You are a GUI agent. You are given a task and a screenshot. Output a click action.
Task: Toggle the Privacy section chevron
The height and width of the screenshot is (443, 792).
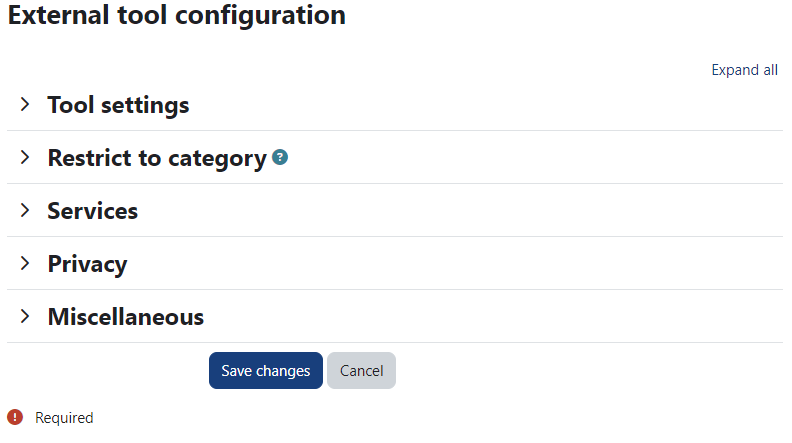(x=25, y=264)
